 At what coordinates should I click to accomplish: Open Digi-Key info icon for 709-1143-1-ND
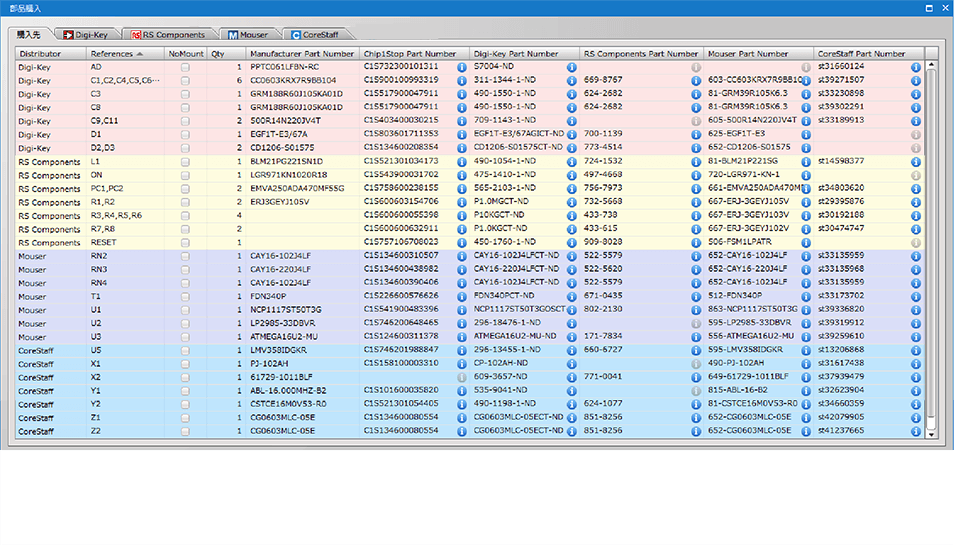[572, 121]
